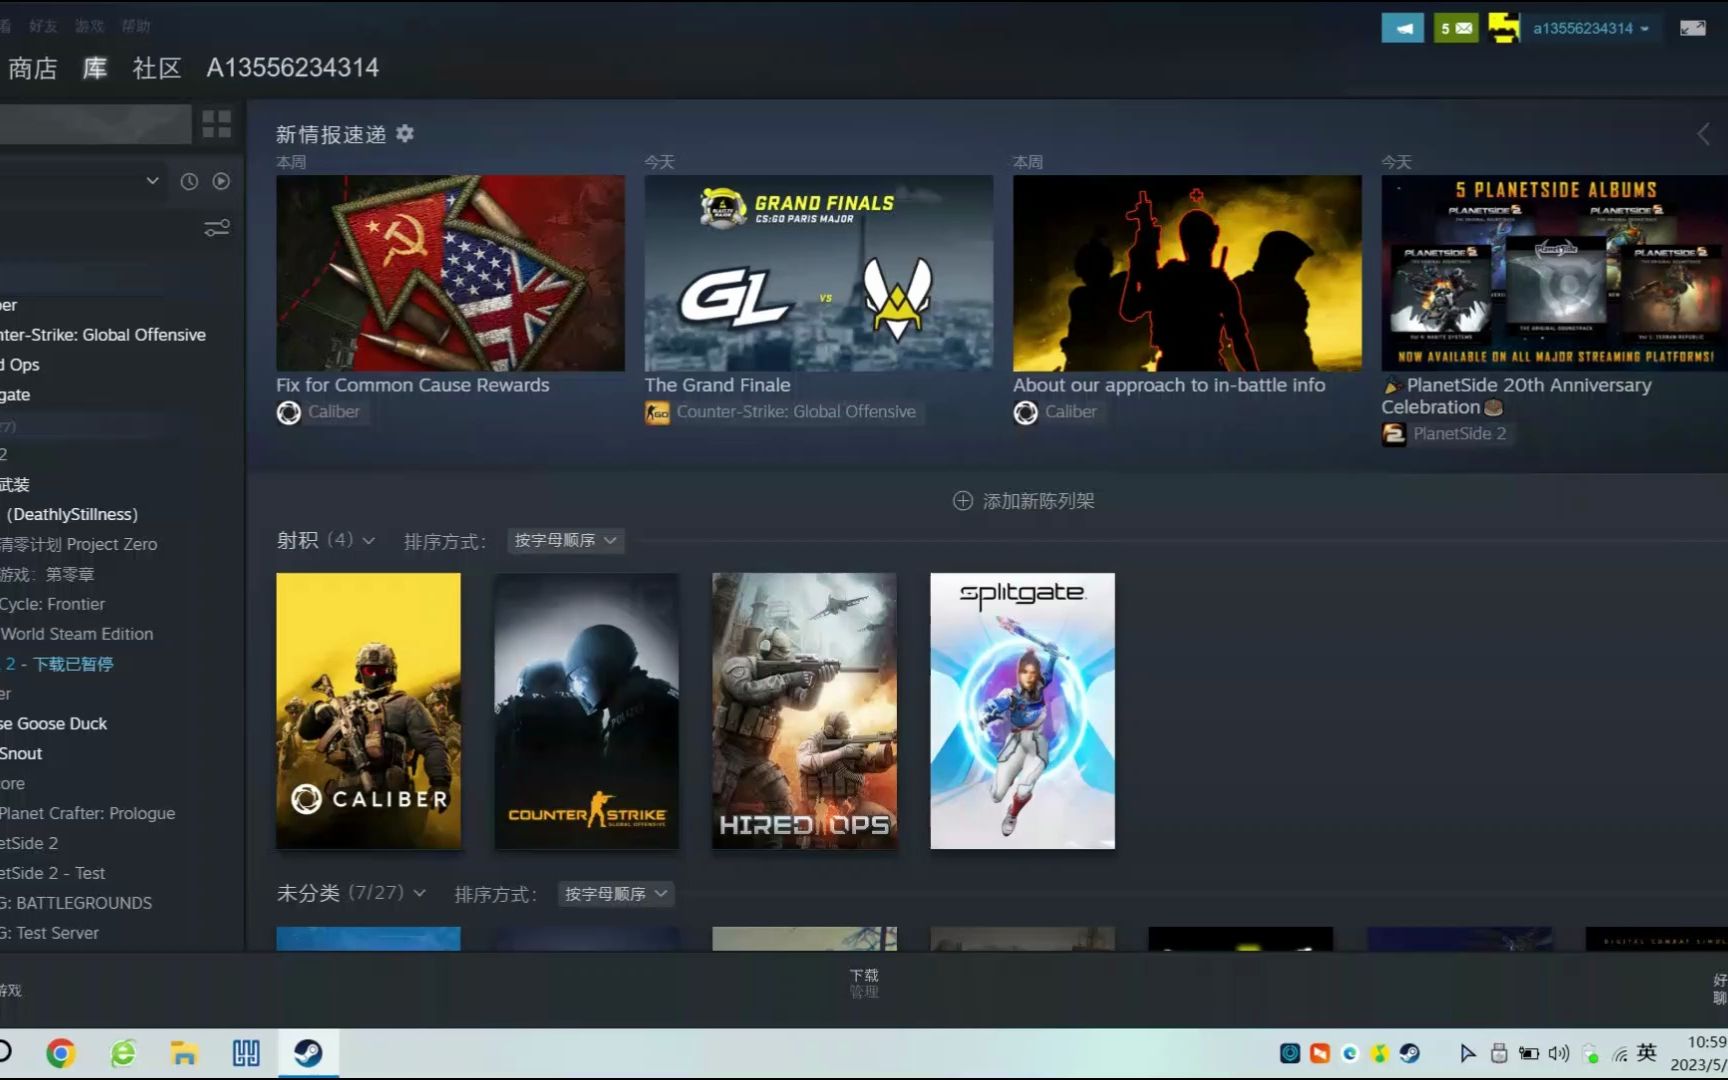1728x1080 pixels.
Task: Select BATTLEGROUNDS in game list
Action: 76,903
